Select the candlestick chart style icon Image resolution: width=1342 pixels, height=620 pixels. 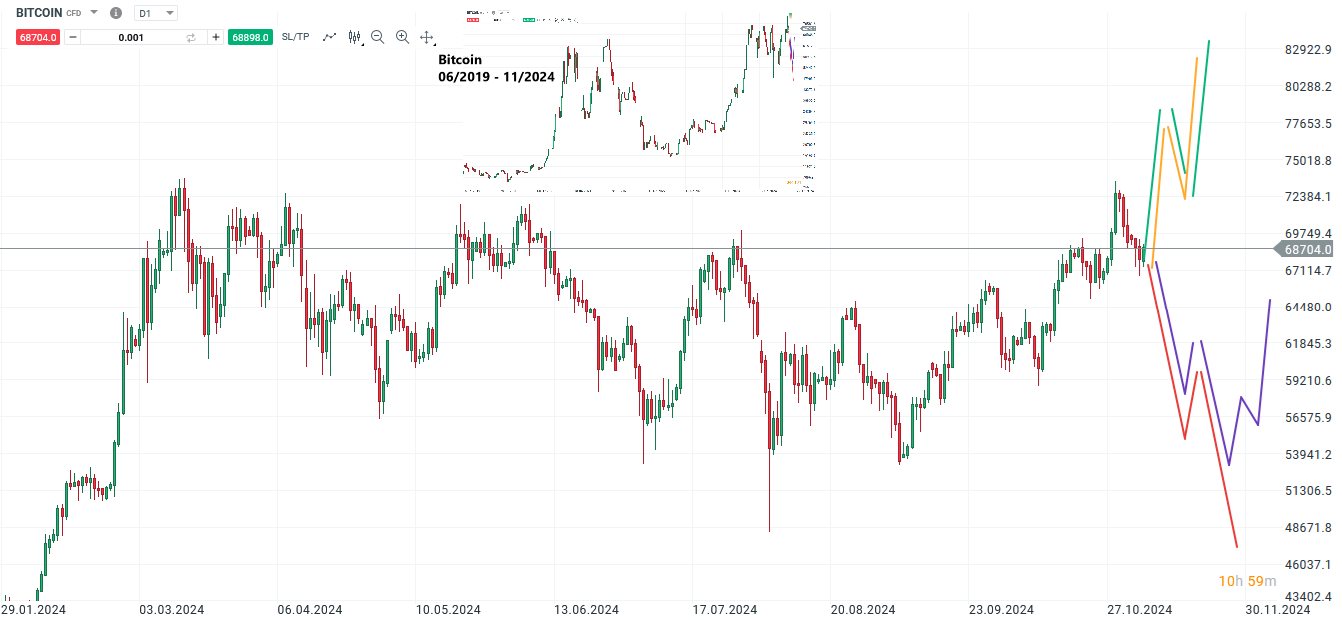tap(352, 36)
